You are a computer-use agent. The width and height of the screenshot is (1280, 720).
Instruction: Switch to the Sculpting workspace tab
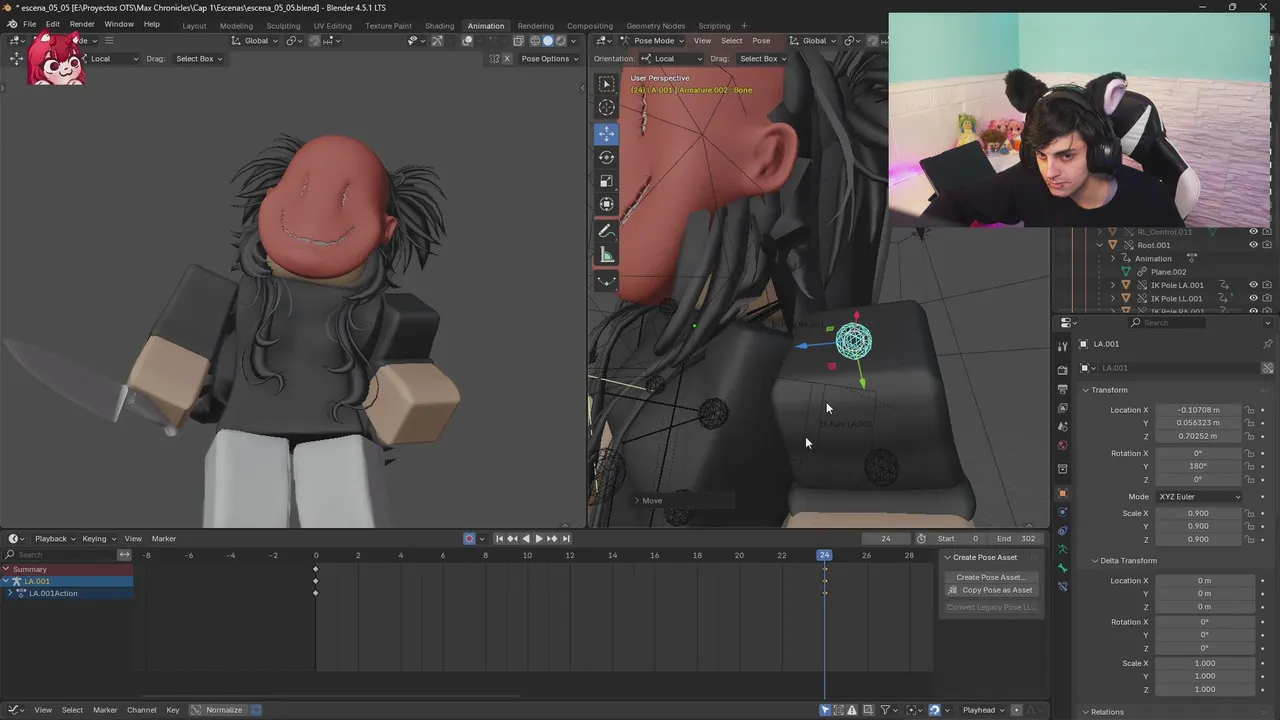tap(283, 26)
